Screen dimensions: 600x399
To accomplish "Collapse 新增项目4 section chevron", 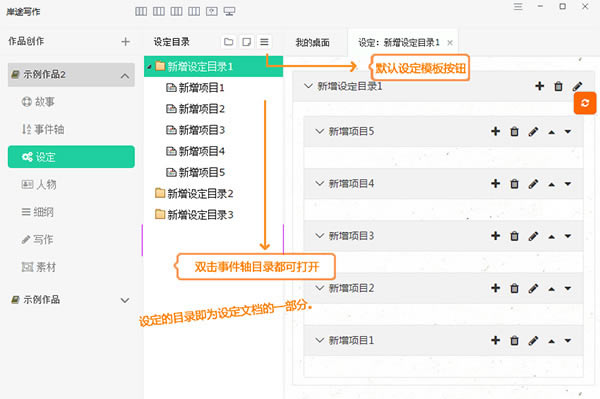I will pyautogui.click(x=320, y=184).
